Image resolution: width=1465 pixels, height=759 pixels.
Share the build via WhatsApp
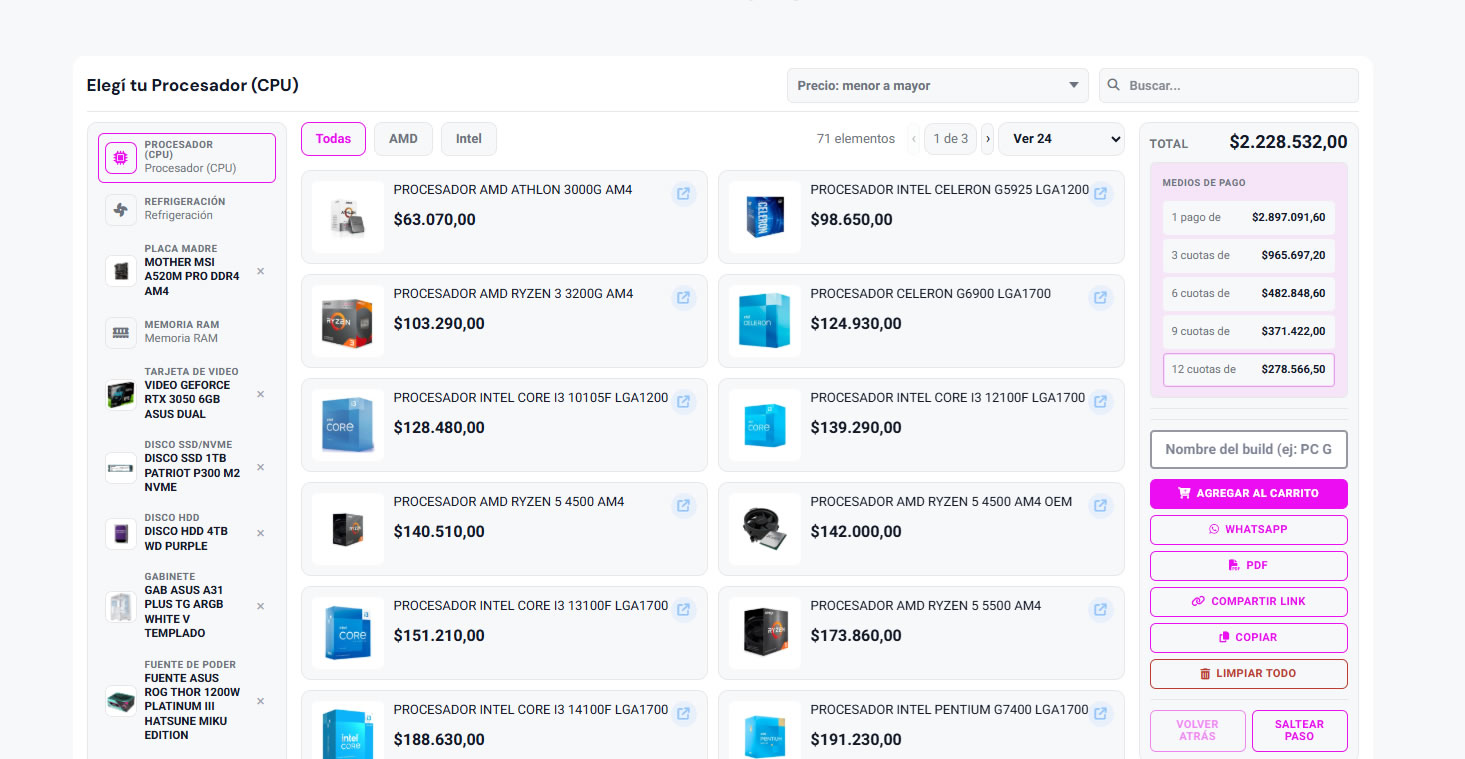coord(1248,529)
